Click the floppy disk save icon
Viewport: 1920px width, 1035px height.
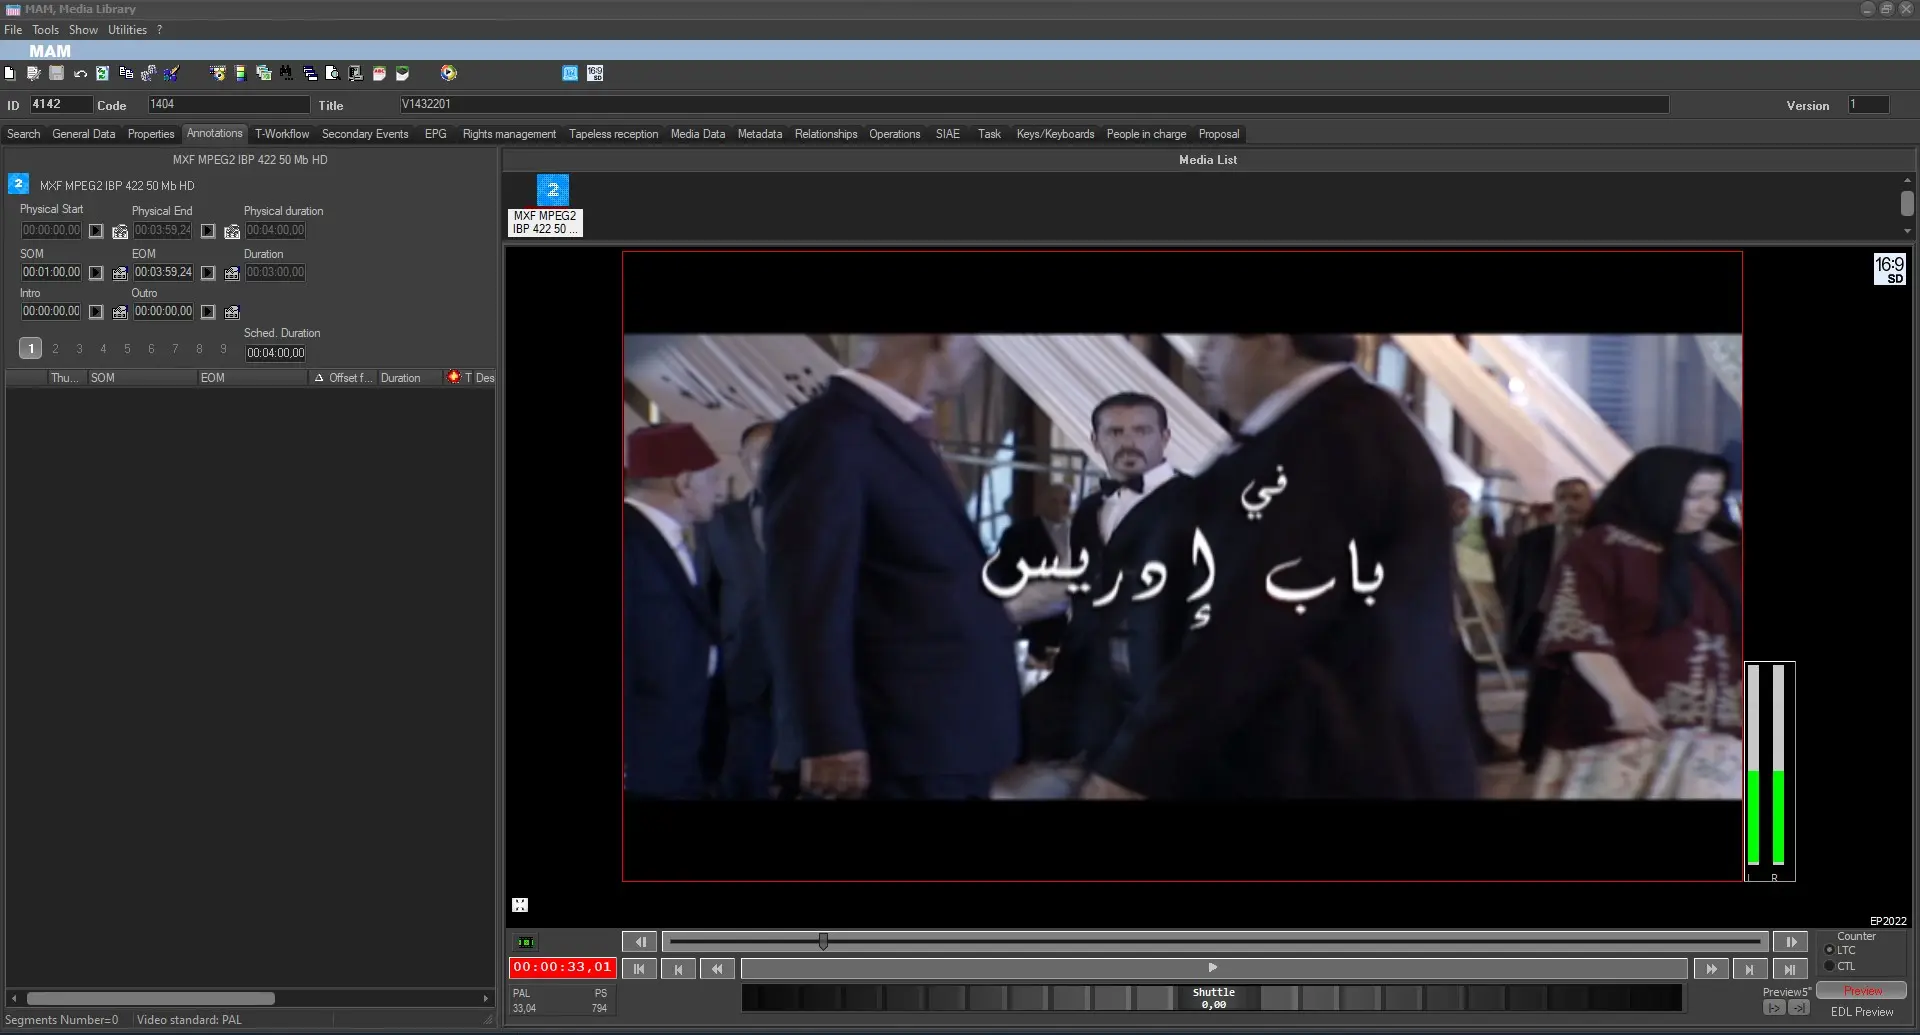point(57,73)
